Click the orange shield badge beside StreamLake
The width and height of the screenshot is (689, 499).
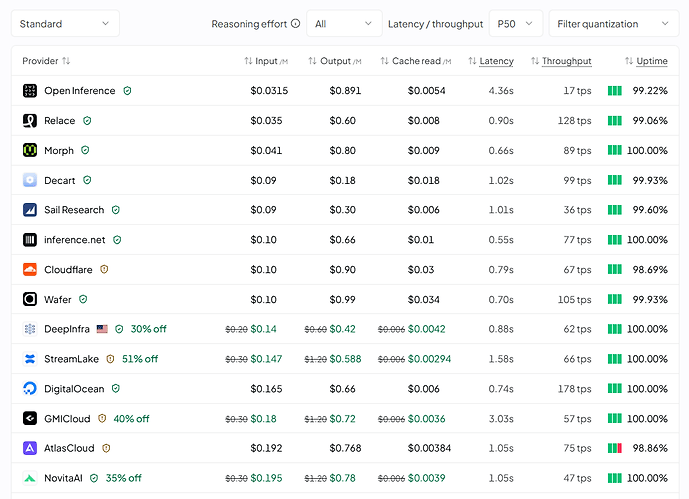110,359
